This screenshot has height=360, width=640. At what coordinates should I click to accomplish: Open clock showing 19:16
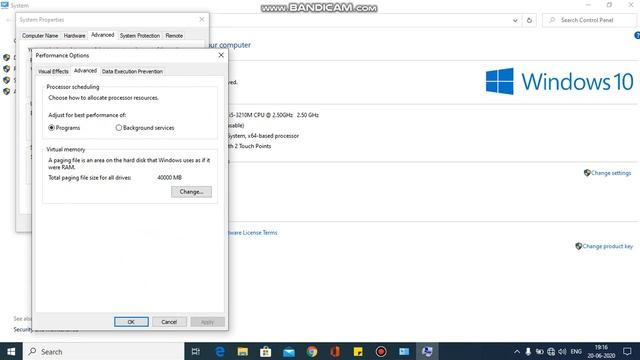(601, 351)
